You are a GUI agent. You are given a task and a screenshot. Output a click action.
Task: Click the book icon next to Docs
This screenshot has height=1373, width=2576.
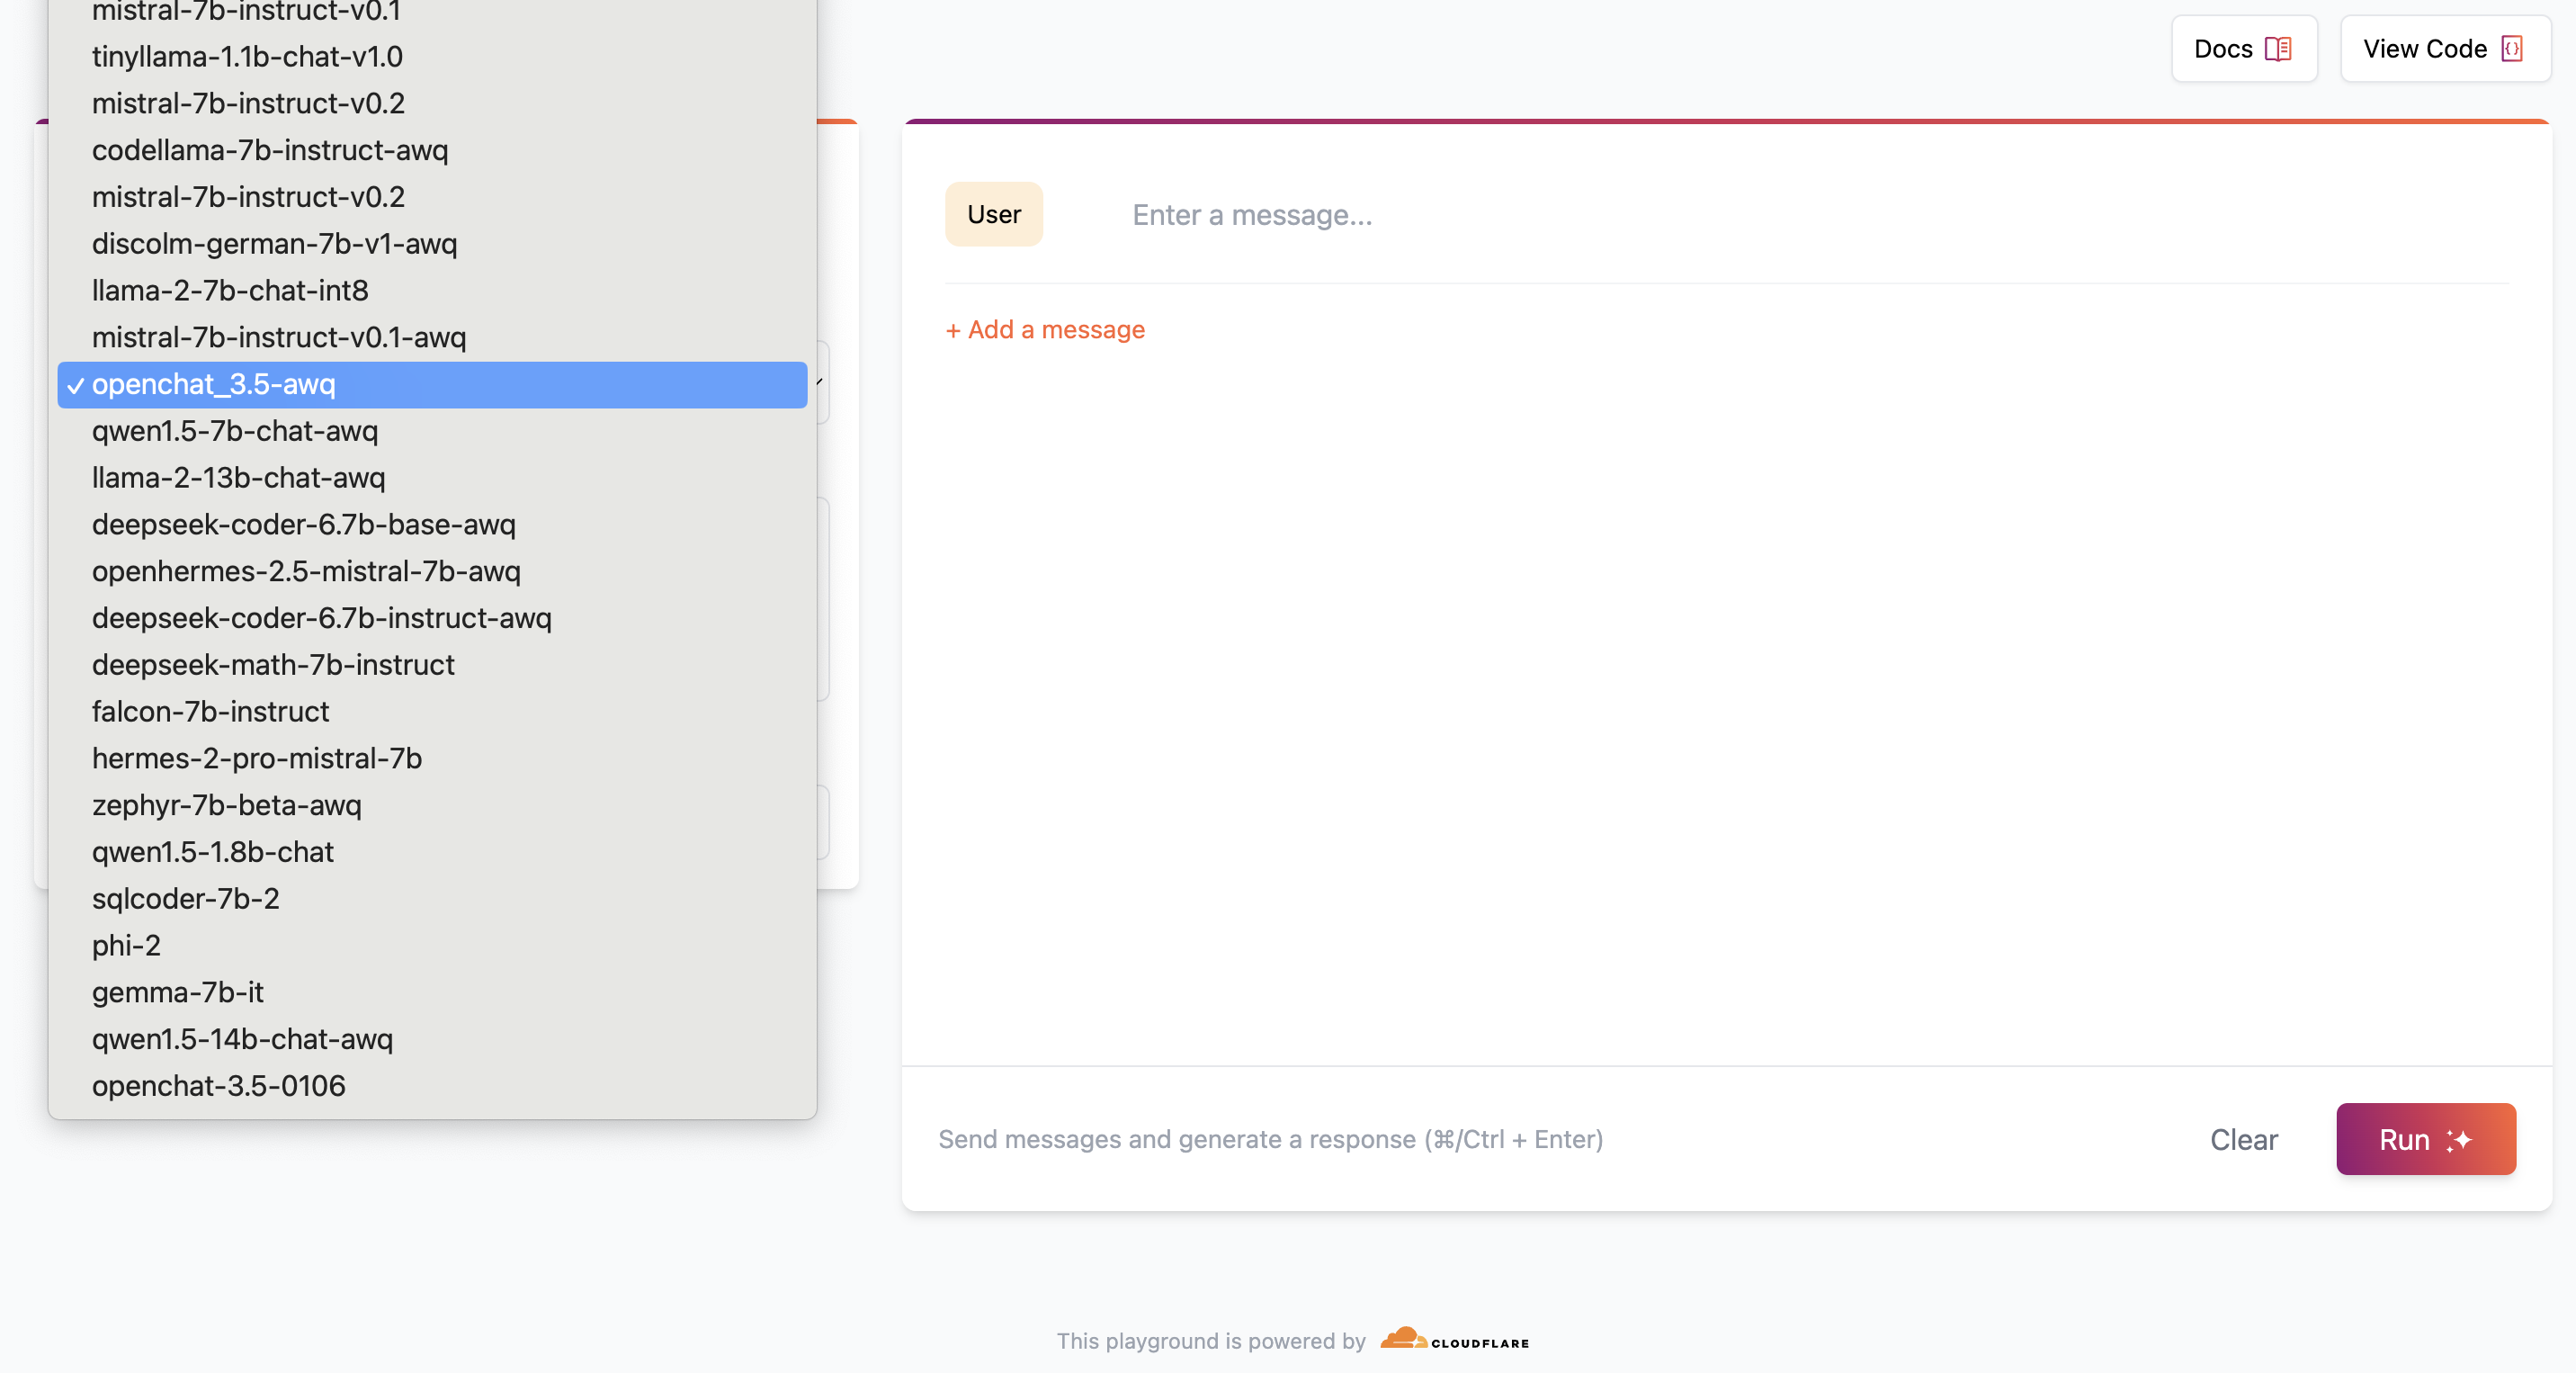(2278, 48)
